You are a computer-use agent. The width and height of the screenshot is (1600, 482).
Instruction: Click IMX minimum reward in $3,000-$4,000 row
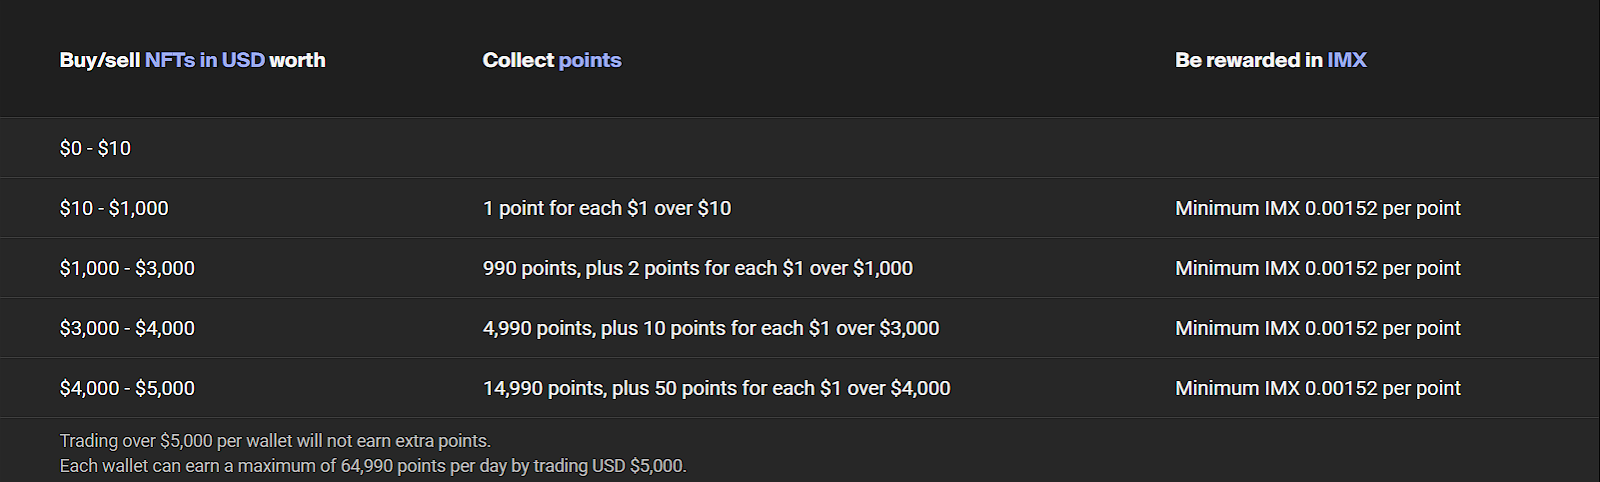pyautogui.click(x=1317, y=328)
